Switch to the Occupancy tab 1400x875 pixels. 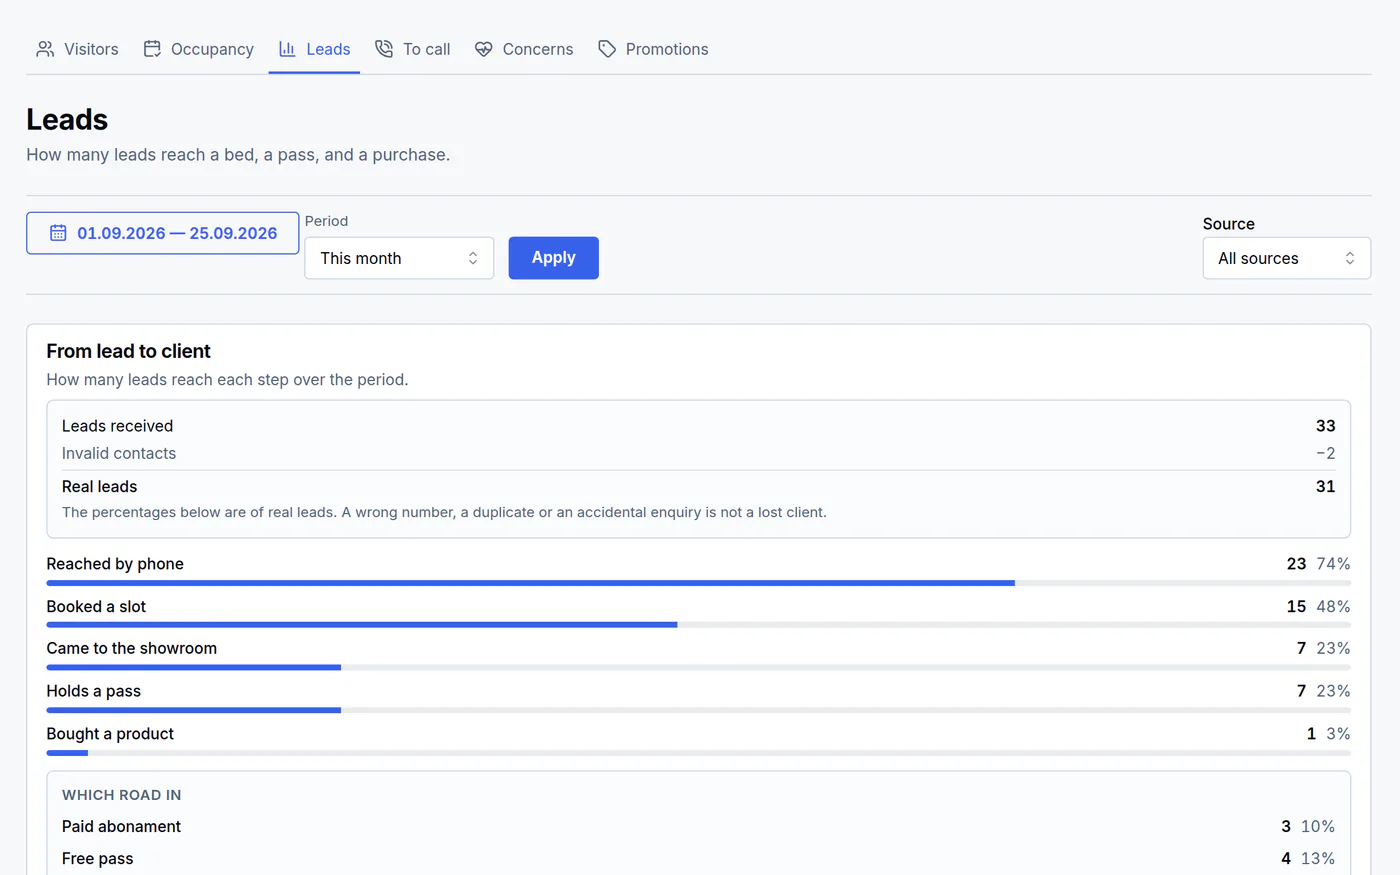click(x=198, y=49)
